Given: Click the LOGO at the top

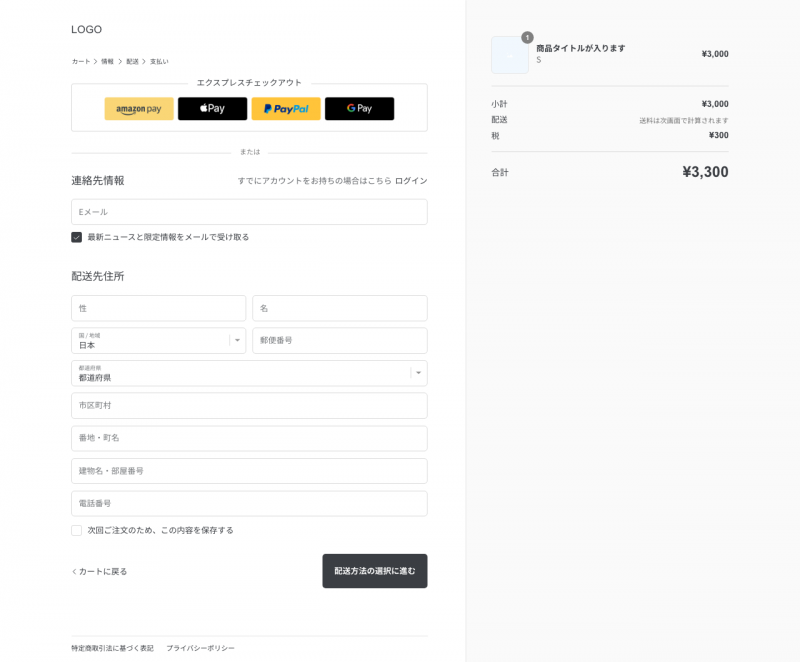Looking at the screenshot, I should click(x=86, y=30).
